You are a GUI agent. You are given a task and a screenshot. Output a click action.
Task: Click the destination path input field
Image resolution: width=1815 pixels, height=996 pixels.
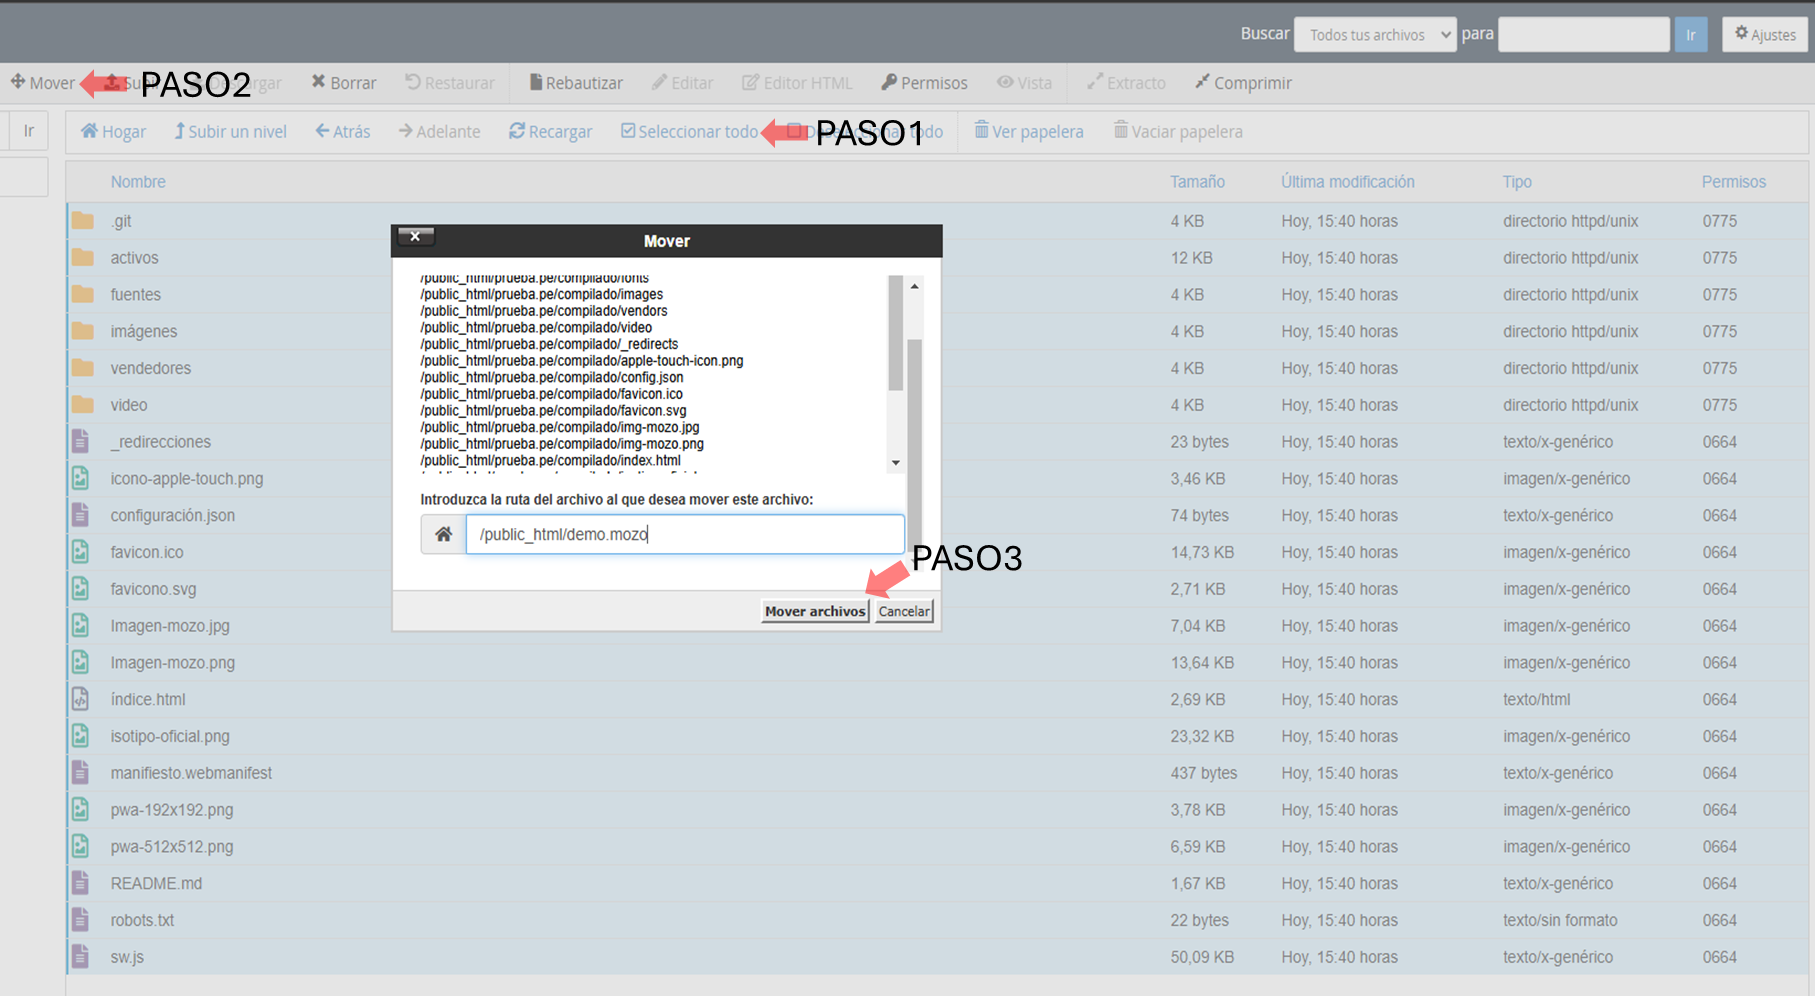(x=684, y=533)
